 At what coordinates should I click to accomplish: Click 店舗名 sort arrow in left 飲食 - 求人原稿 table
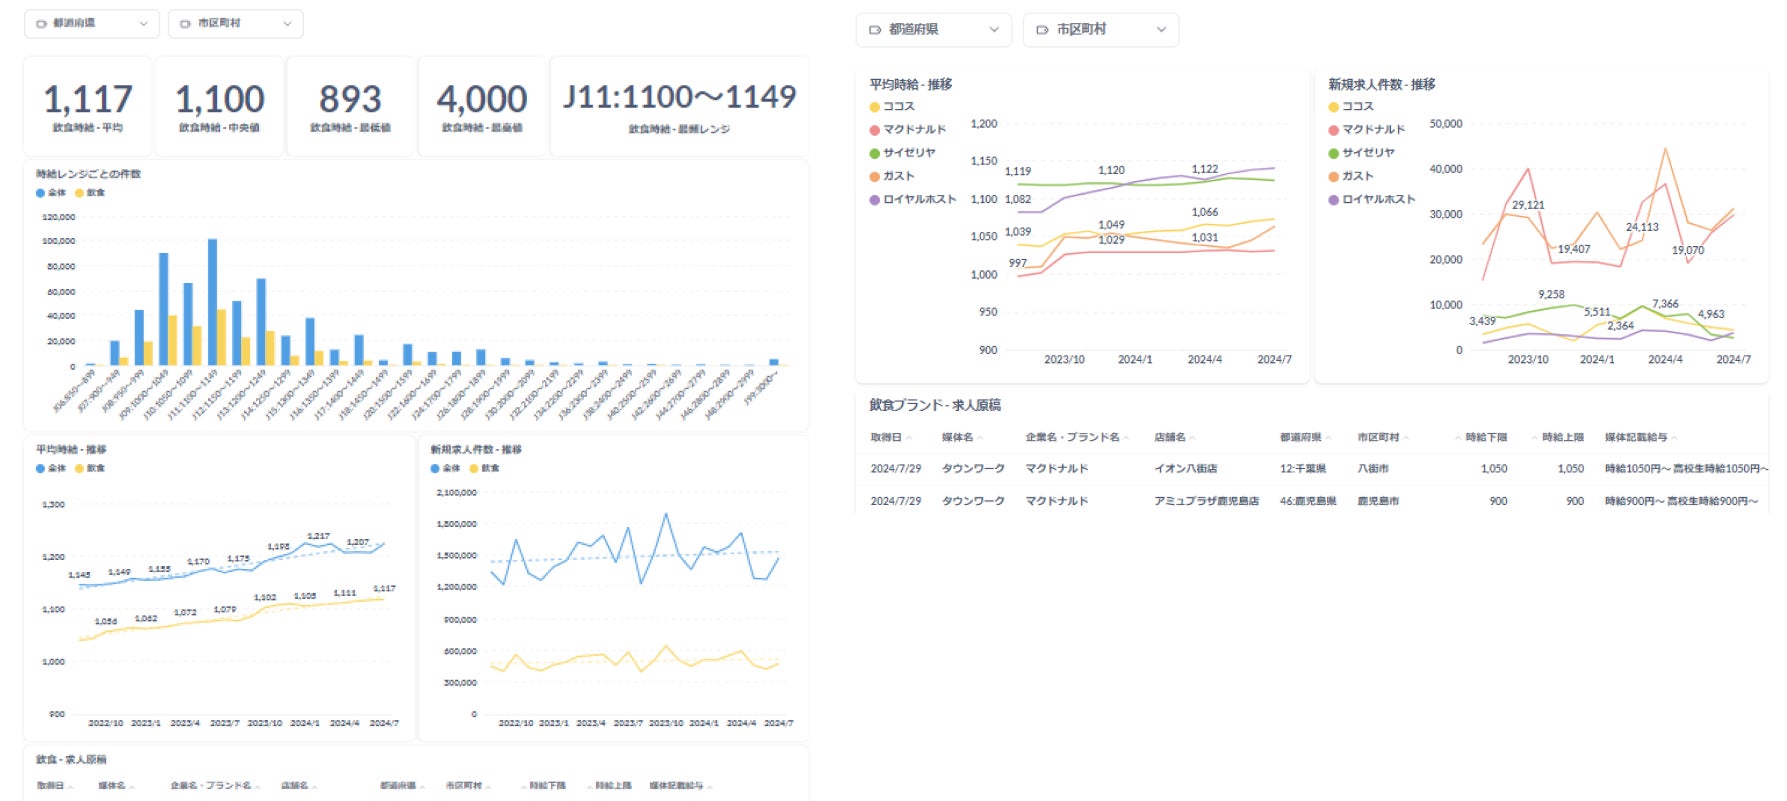pyautogui.click(x=314, y=787)
